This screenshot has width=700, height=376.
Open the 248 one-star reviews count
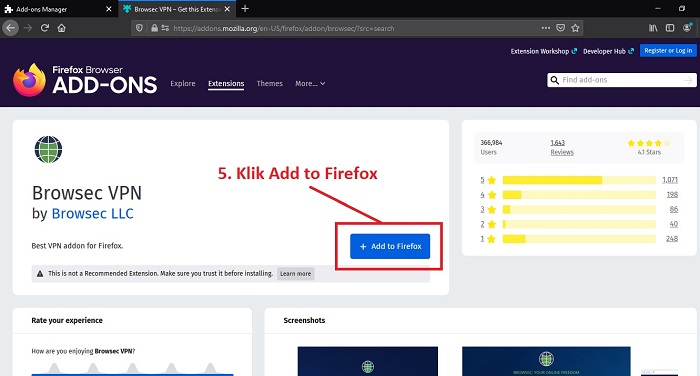pyautogui.click(x=672, y=239)
